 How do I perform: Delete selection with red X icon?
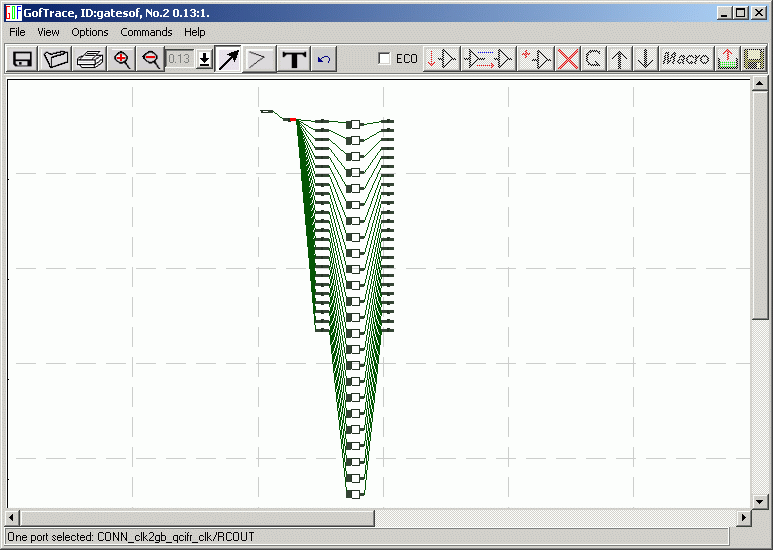tap(568, 59)
